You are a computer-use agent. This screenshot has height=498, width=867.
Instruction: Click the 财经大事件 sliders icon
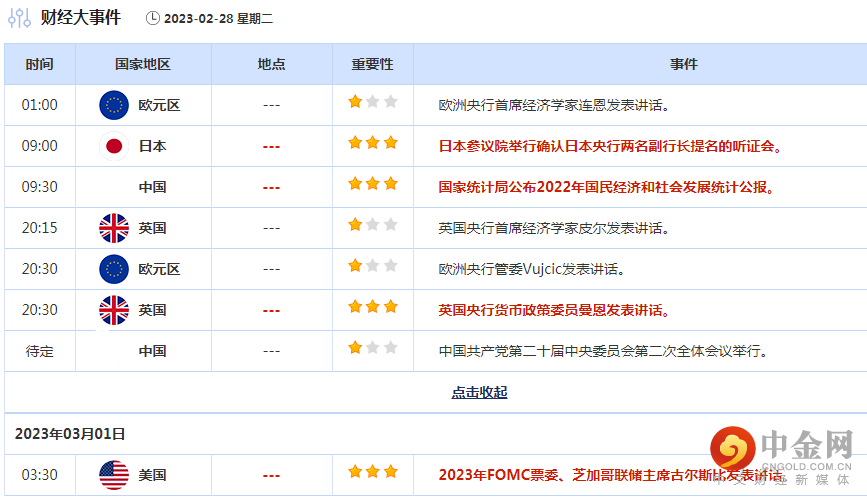click(x=19, y=18)
